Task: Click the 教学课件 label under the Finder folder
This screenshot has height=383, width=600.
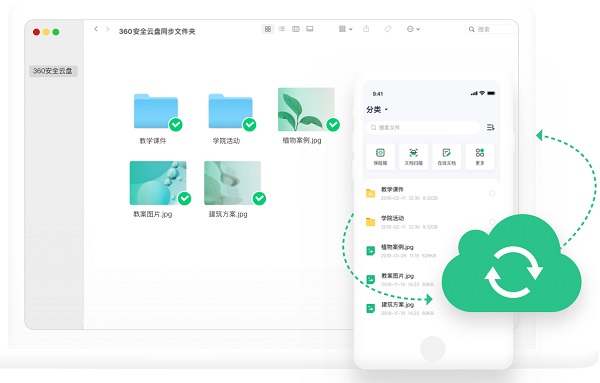Action: pos(153,141)
